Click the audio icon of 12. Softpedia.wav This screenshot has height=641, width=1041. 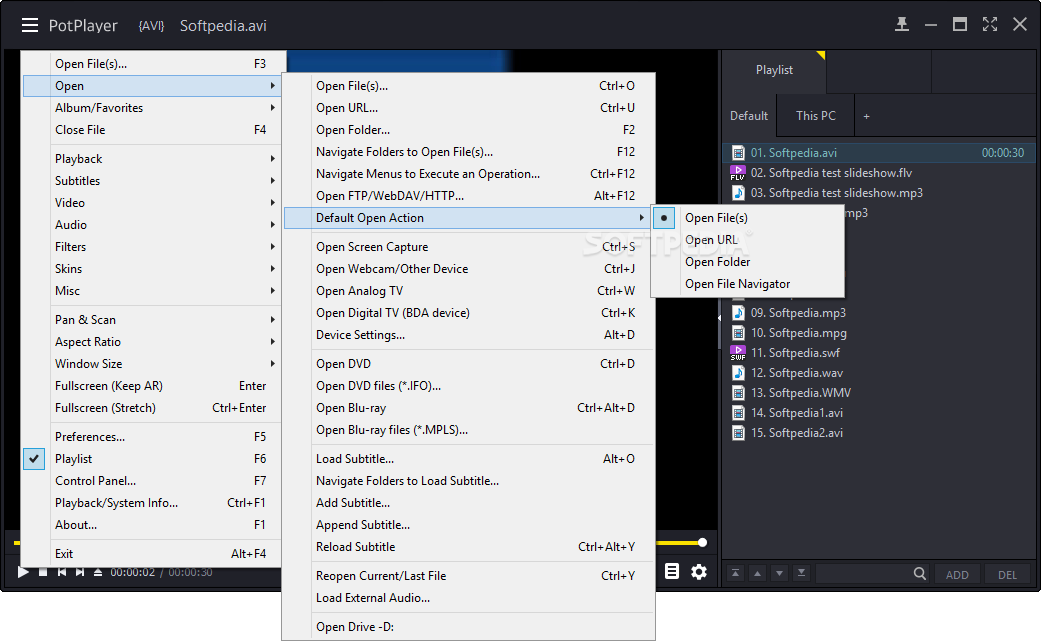tap(738, 373)
